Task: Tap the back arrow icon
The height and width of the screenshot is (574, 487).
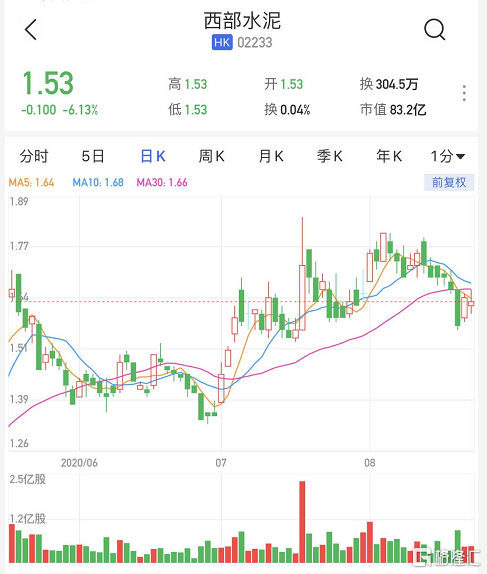Action: click(x=31, y=29)
